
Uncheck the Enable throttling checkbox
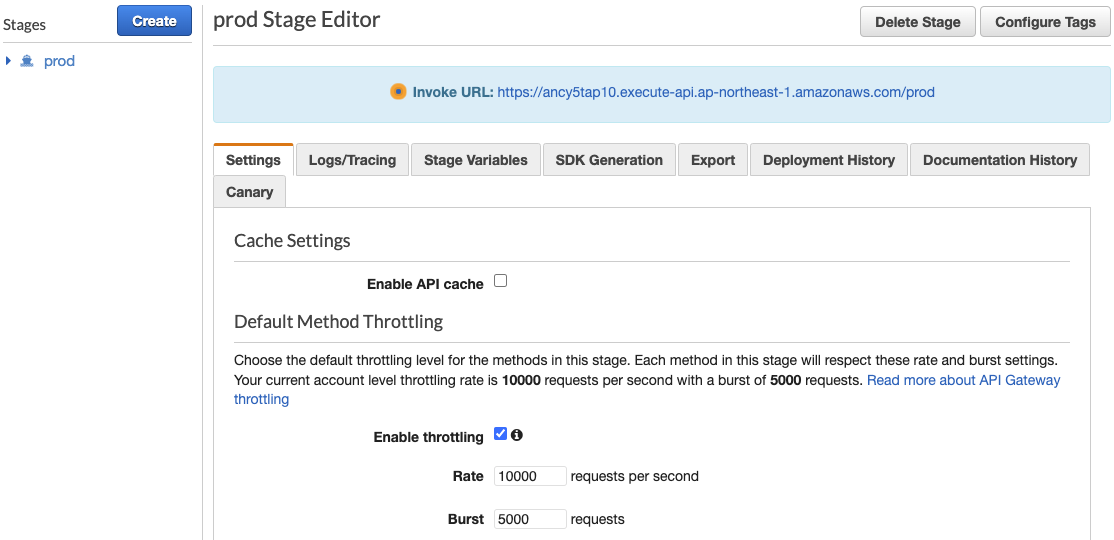(500, 433)
